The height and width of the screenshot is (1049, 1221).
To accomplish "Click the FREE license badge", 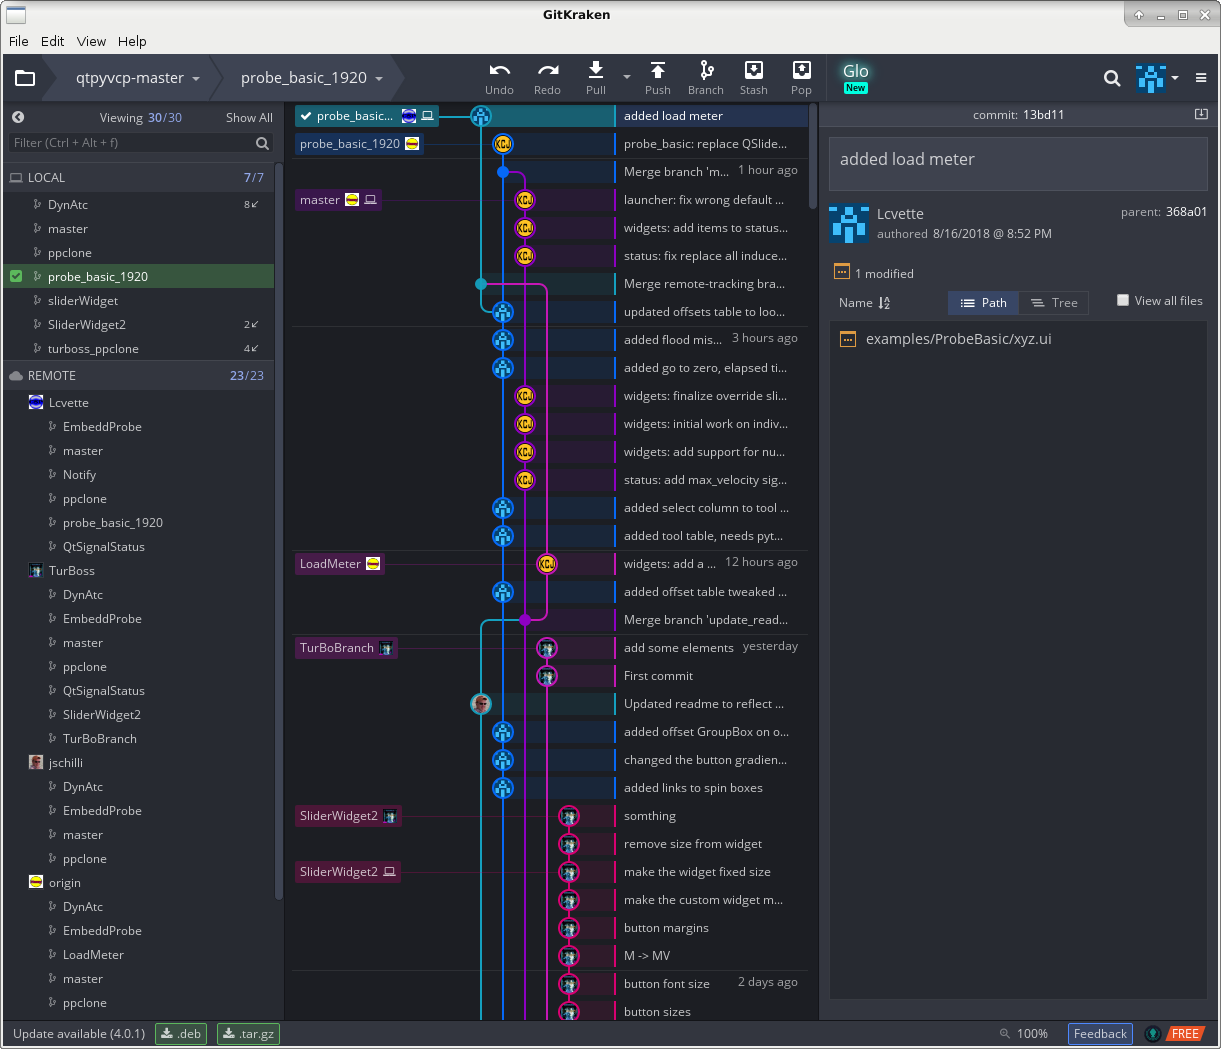I will point(1185,1034).
